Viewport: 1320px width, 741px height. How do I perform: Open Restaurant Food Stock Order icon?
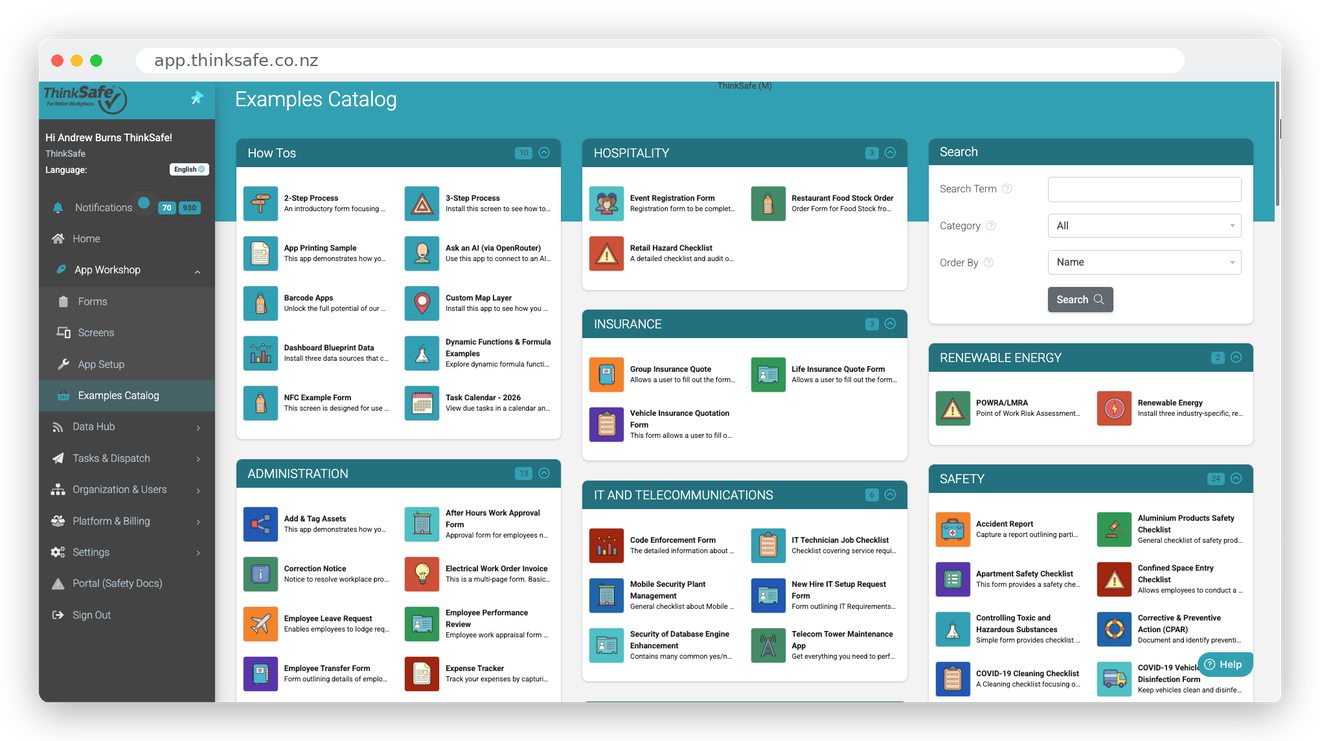768,204
